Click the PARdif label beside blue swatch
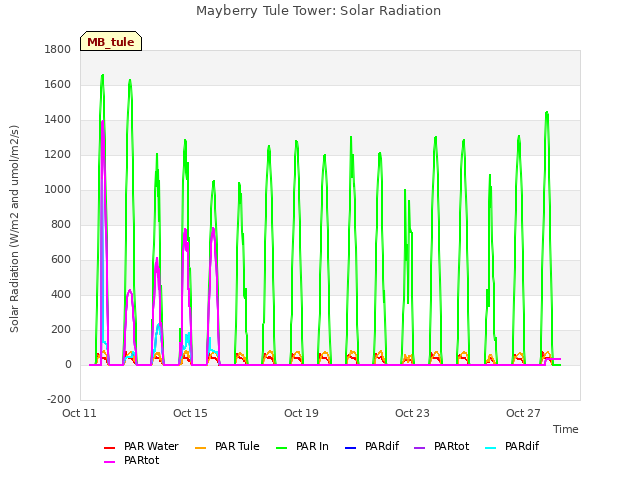Image resolution: width=640 pixels, height=480 pixels. pos(382,447)
